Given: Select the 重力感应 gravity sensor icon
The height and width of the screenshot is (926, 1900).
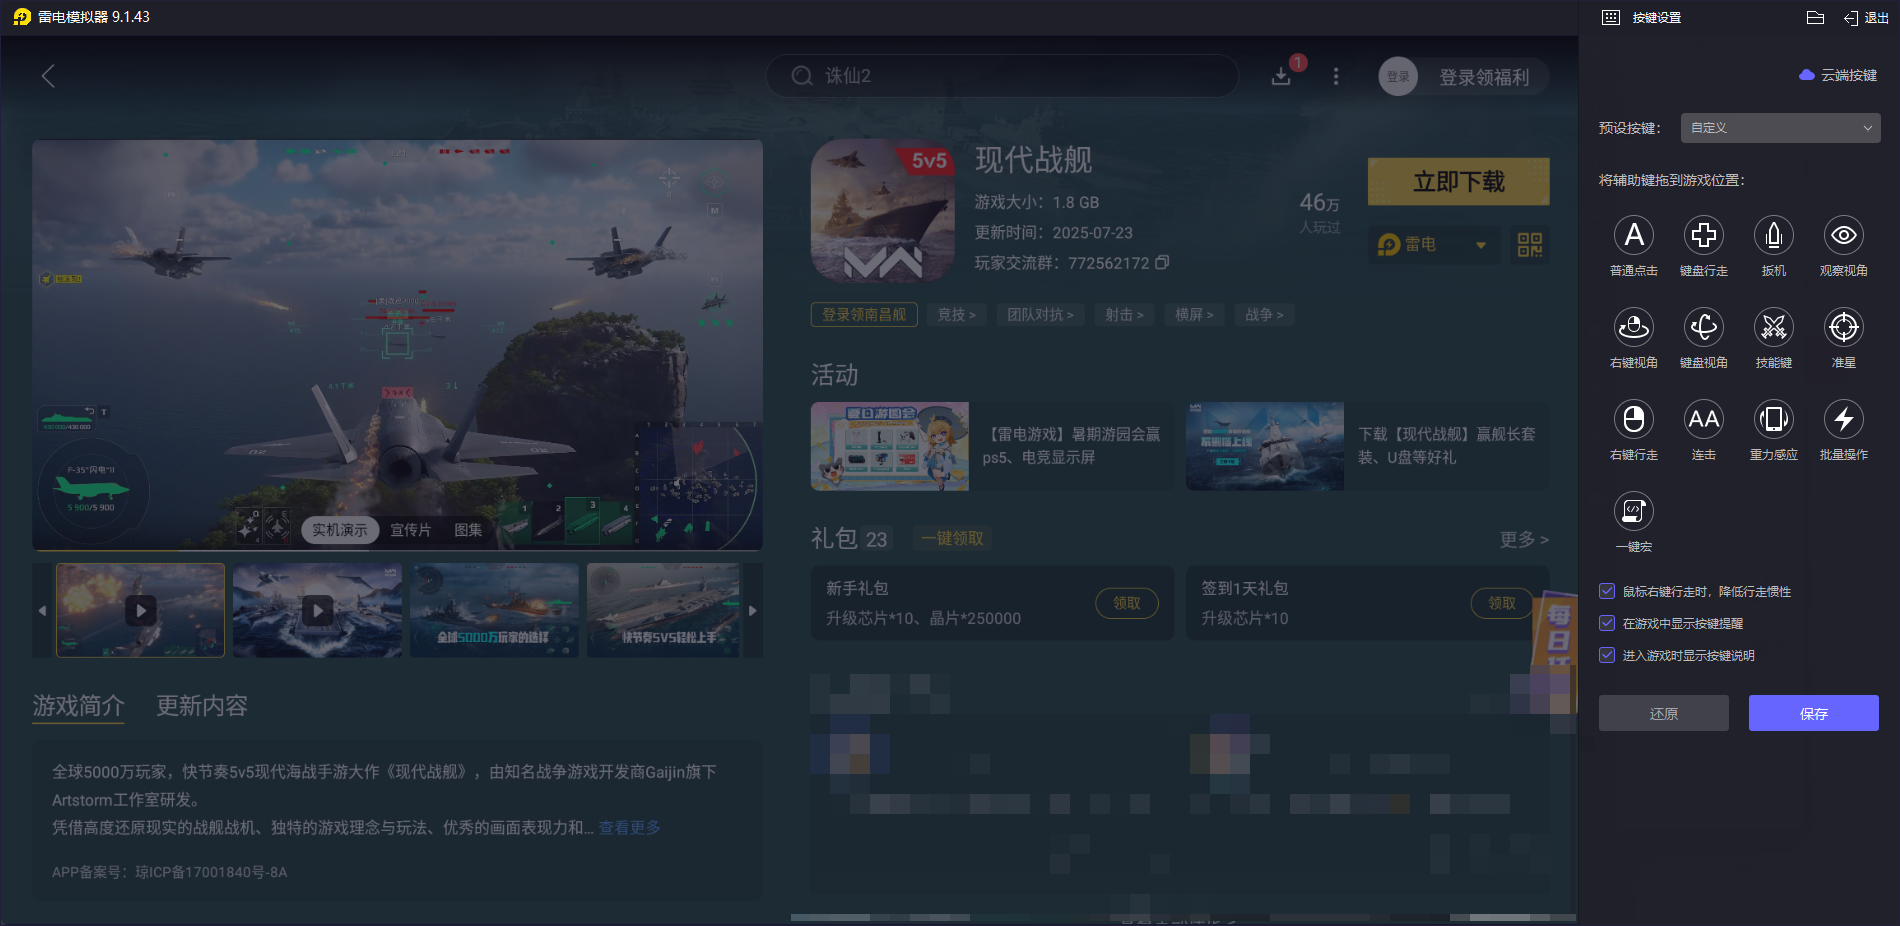Looking at the screenshot, I should (x=1774, y=419).
